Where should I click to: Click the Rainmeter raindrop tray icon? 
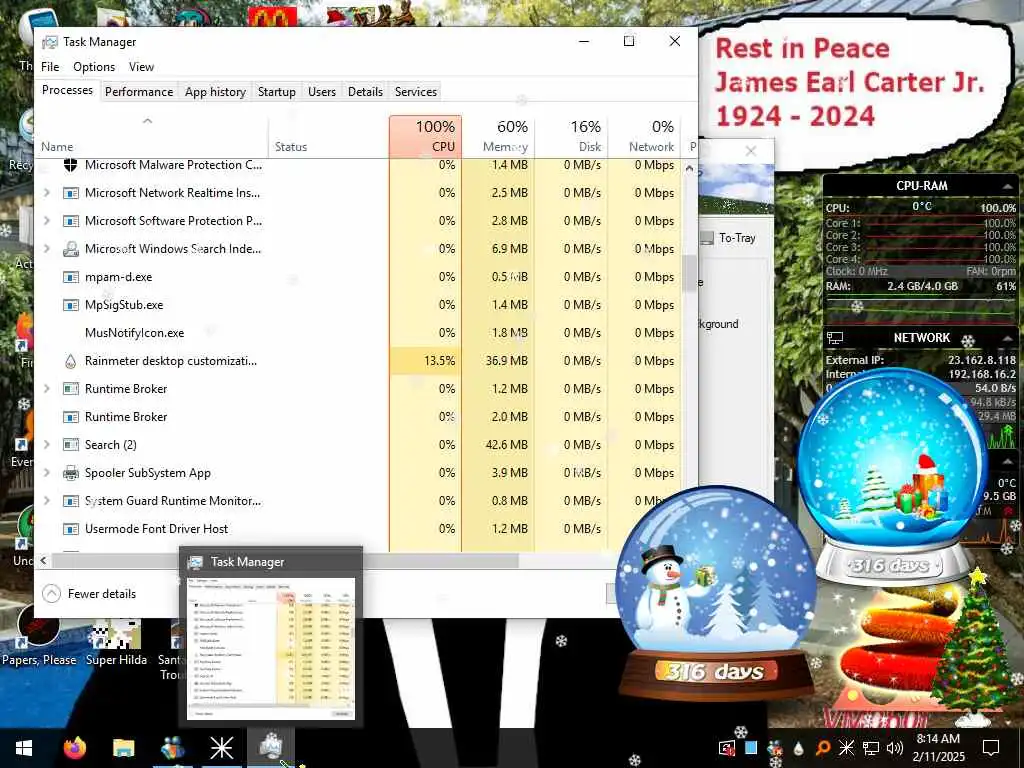pos(798,748)
